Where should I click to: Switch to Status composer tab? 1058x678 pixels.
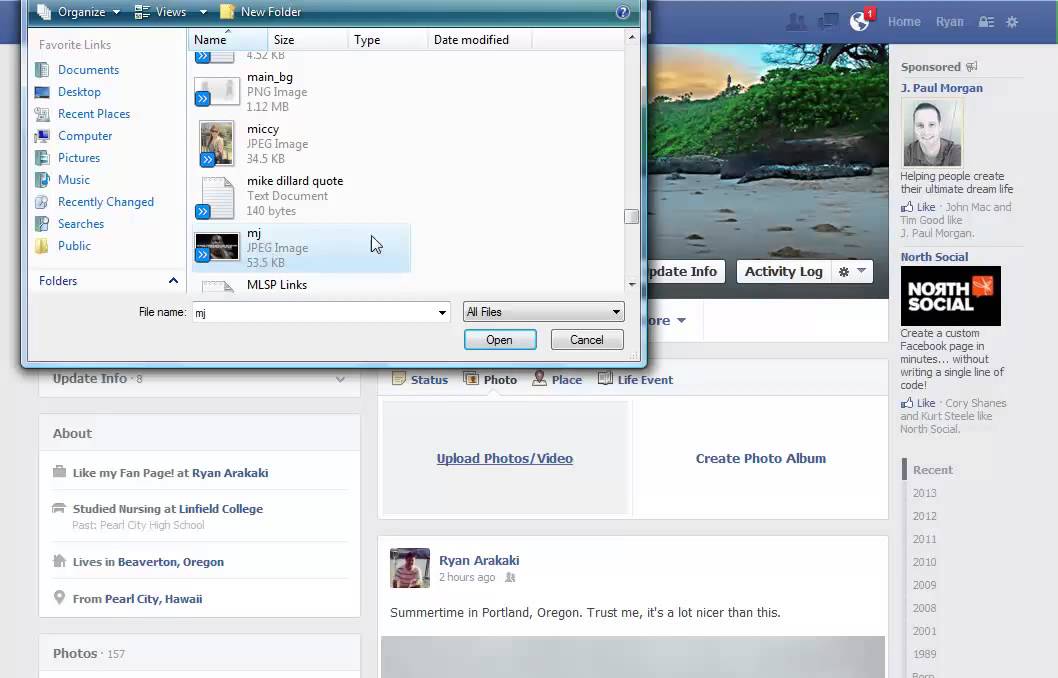pos(420,379)
